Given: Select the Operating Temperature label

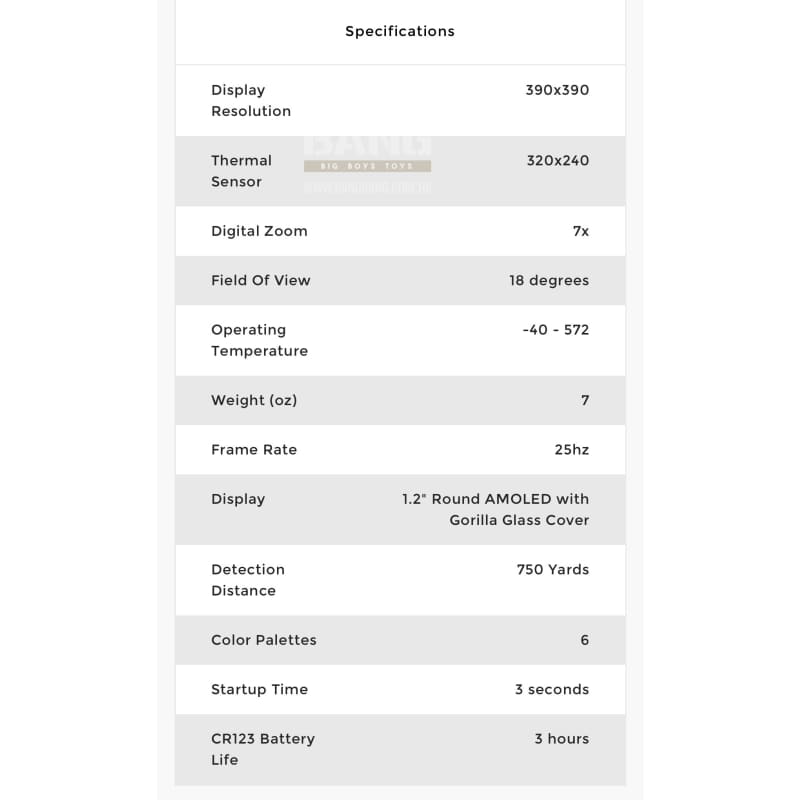Looking at the screenshot, I should pos(259,340).
